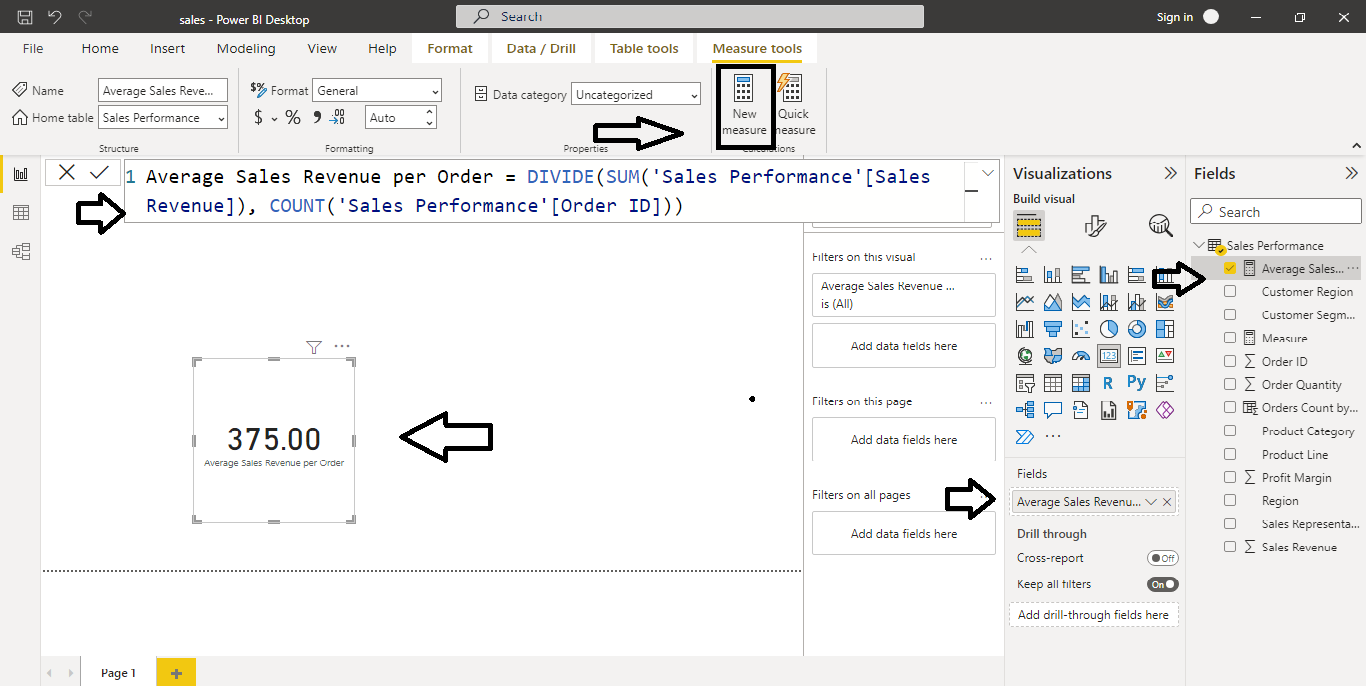Click the Save icon in title bar
Screen dimensions: 1366x686
coord(25,17)
